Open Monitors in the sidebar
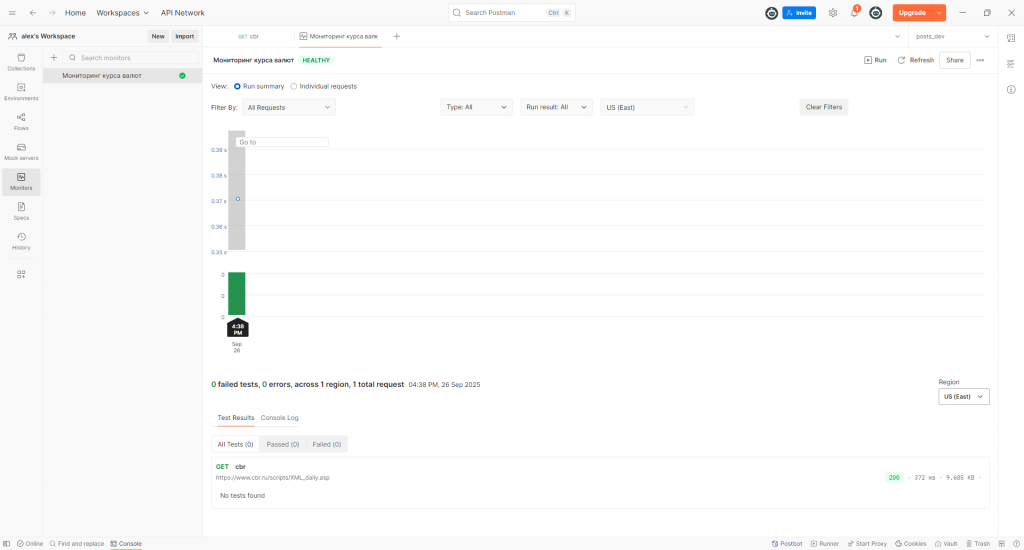1024x550 pixels. click(21, 182)
